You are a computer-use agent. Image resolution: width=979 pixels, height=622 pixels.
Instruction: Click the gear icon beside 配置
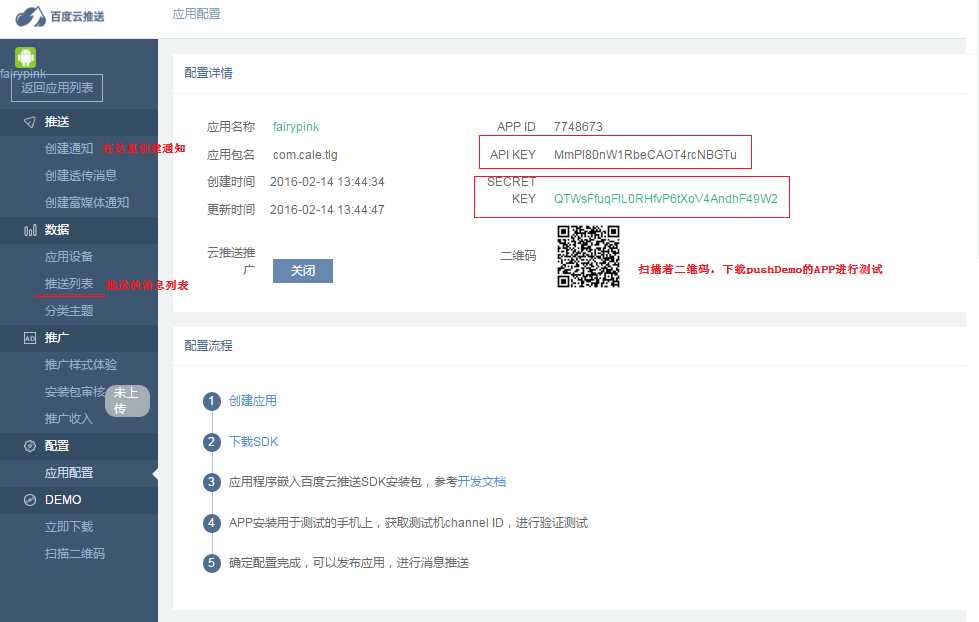coord(29,446)
